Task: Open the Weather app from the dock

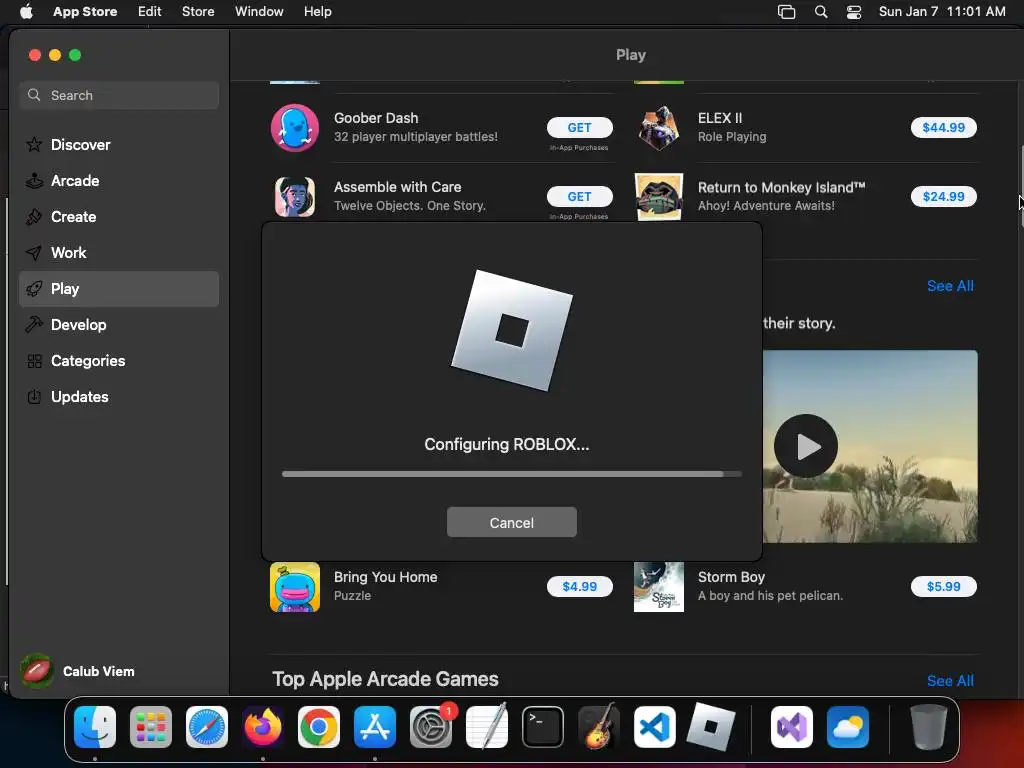Action: 848,727
